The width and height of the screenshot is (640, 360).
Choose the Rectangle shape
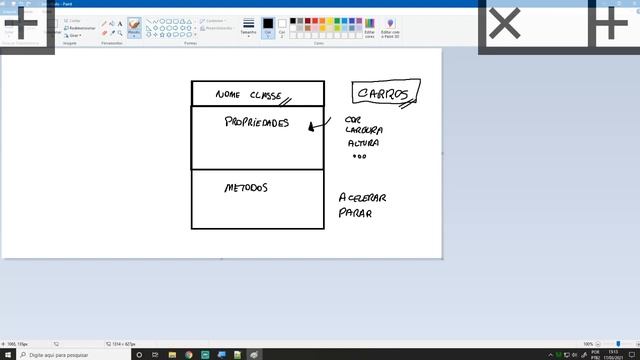tap(169, 21)
